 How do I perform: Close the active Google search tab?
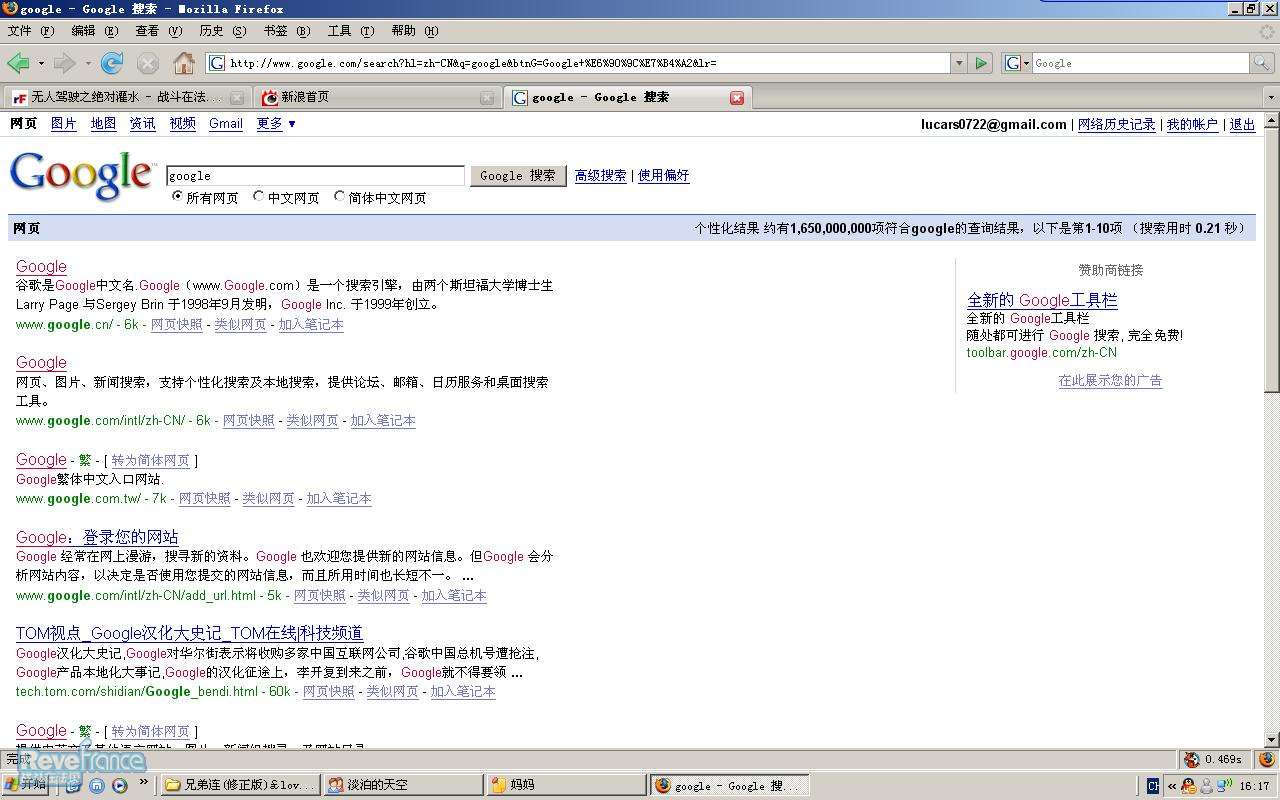(x=737, y=97)
